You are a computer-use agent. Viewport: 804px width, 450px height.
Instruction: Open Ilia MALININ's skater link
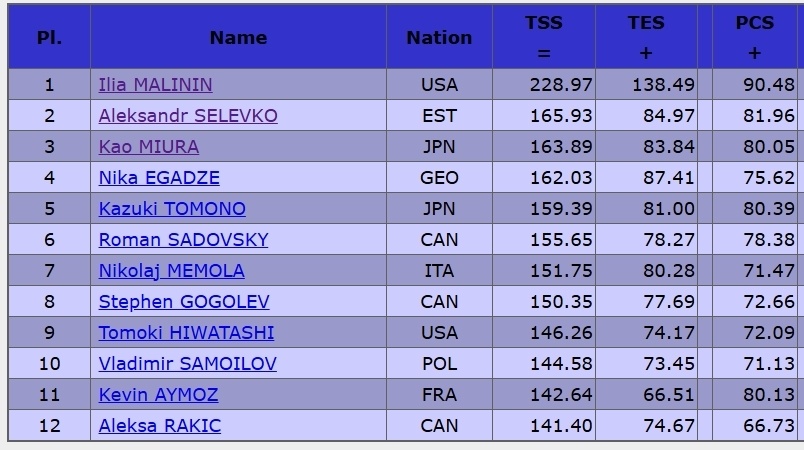[x=155, y=85]
